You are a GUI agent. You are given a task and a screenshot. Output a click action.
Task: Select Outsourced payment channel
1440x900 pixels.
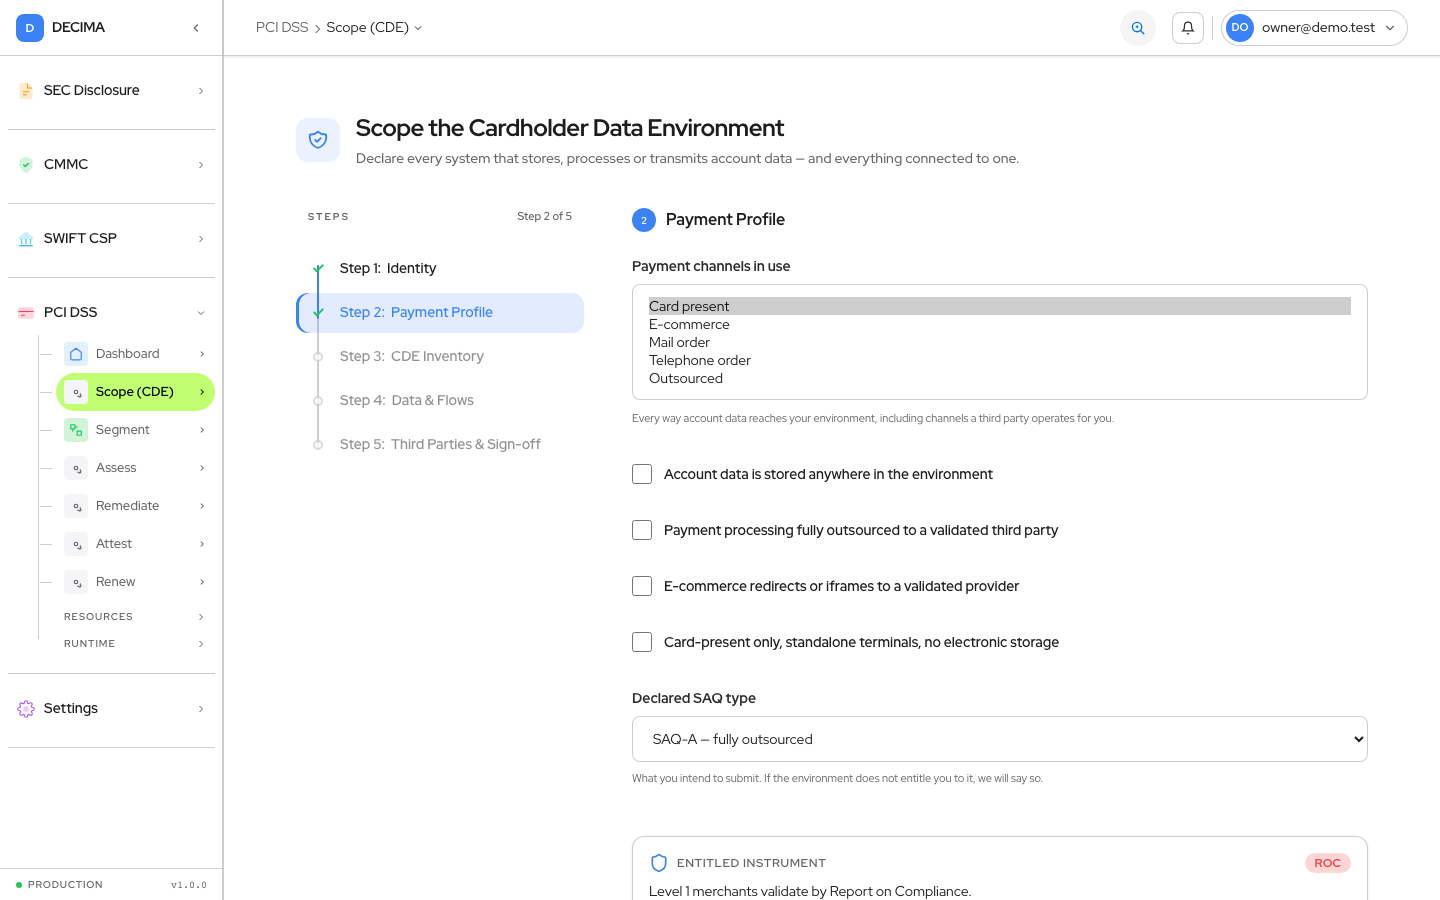pos(1000,378)
